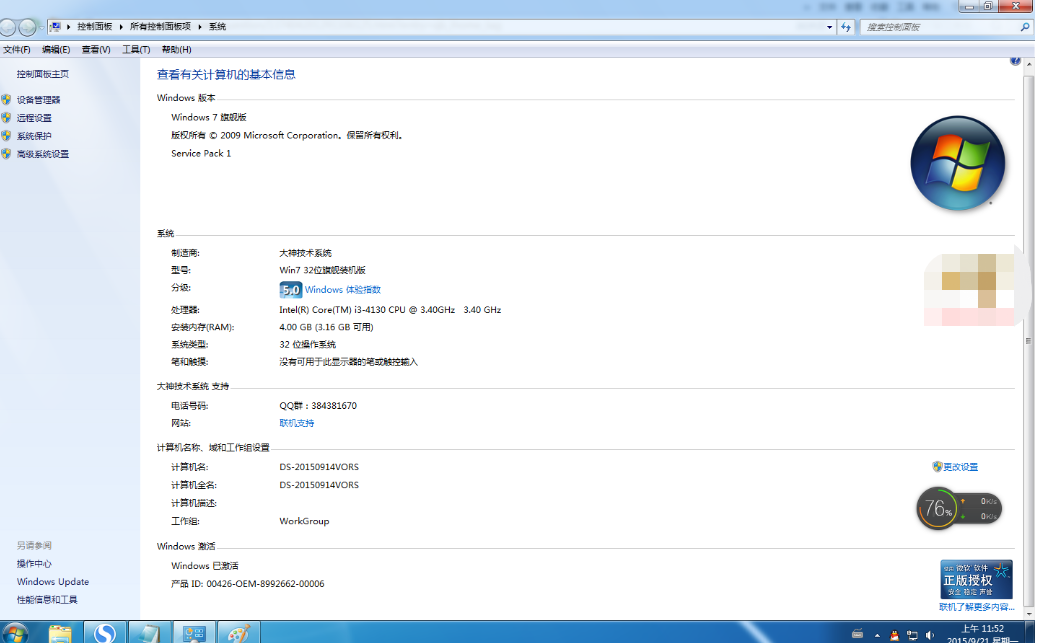Click the Intel Core i3-4130 processor text
The width and height of the screenshot is (1041, 643).
coord(390,310)
